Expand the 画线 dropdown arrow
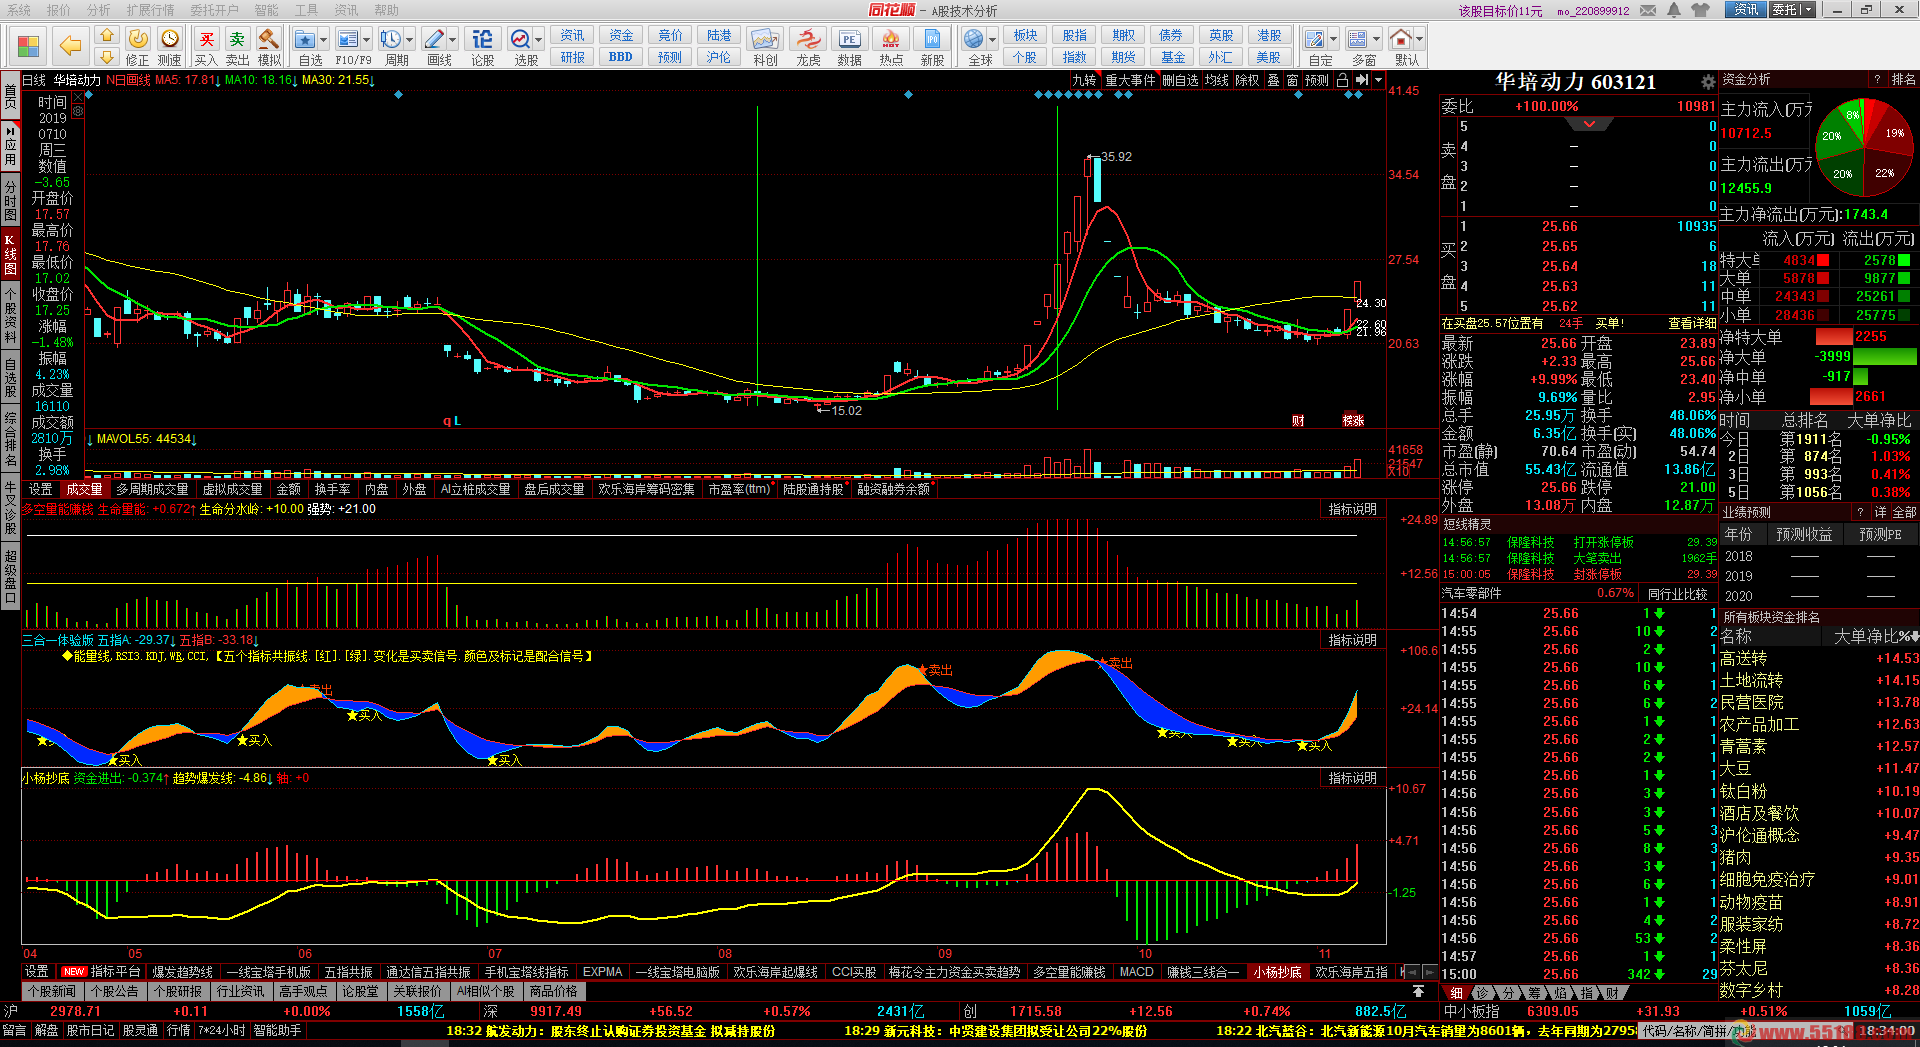The height and width of the screenshot is (1047, 1920). [453, 40]
